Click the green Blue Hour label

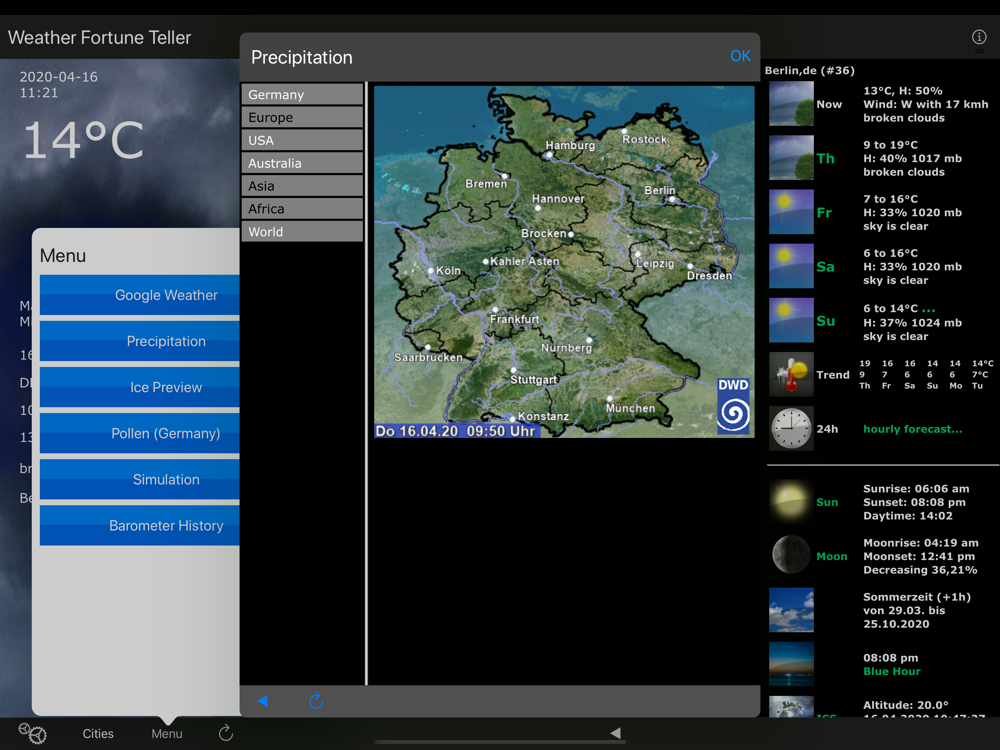892,672
